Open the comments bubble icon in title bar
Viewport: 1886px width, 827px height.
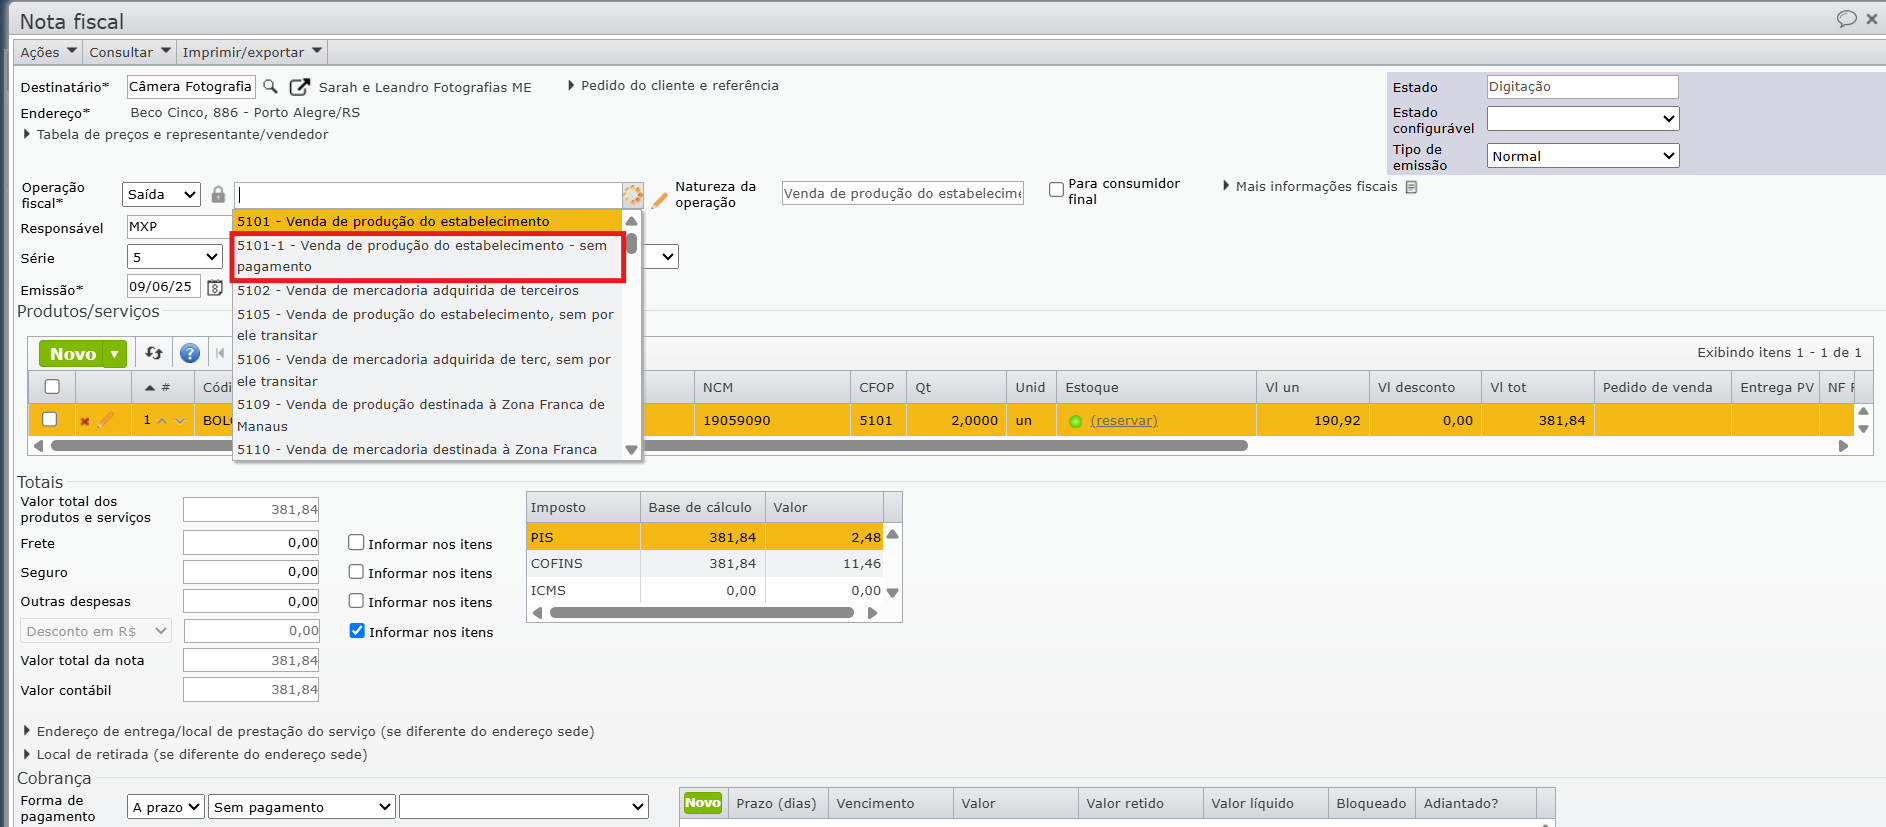point(1846,19)
